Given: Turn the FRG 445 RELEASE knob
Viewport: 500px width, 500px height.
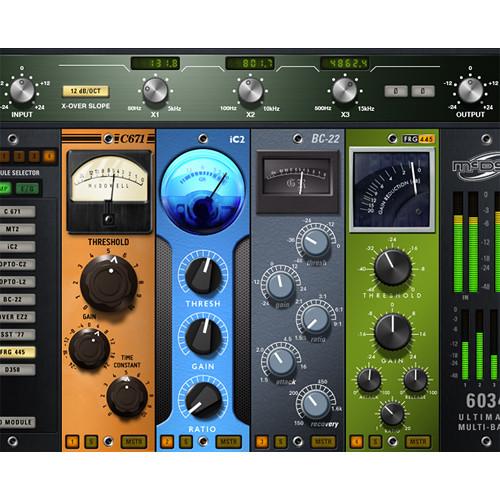Looking at the screenshot, I should tap(415, 380).
